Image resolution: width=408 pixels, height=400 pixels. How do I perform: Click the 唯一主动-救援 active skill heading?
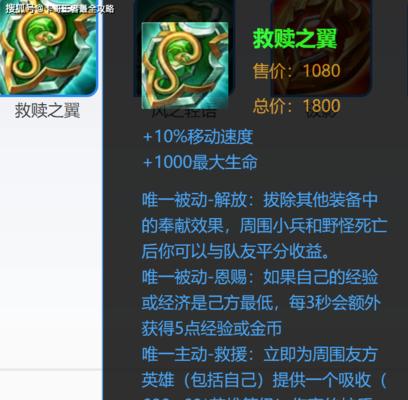[x=194, y=354]
